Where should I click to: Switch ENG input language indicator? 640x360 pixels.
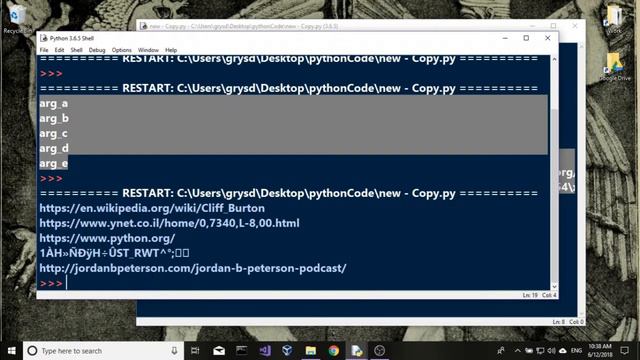click(576, 351)
